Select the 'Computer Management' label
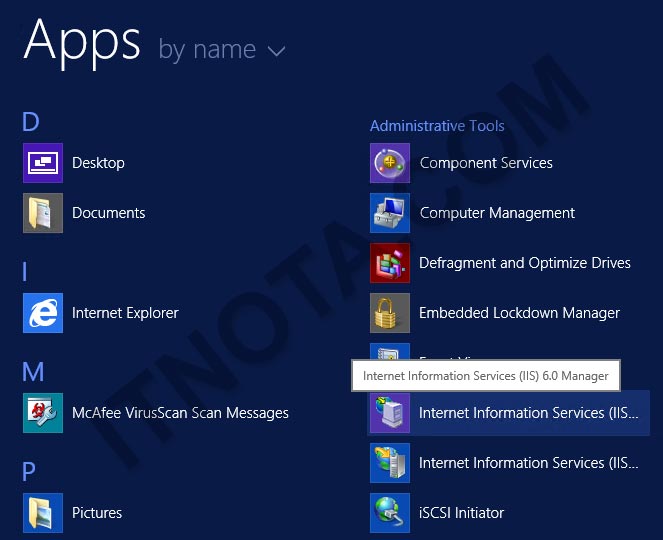 tap(497, 213)
